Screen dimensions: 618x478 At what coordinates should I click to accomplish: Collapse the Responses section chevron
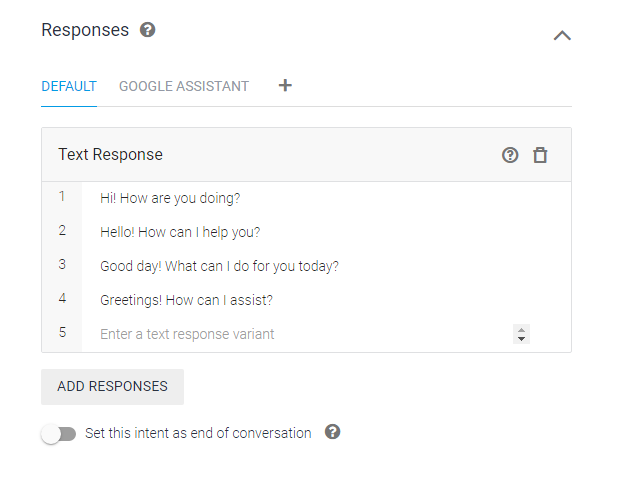[562, 36]
